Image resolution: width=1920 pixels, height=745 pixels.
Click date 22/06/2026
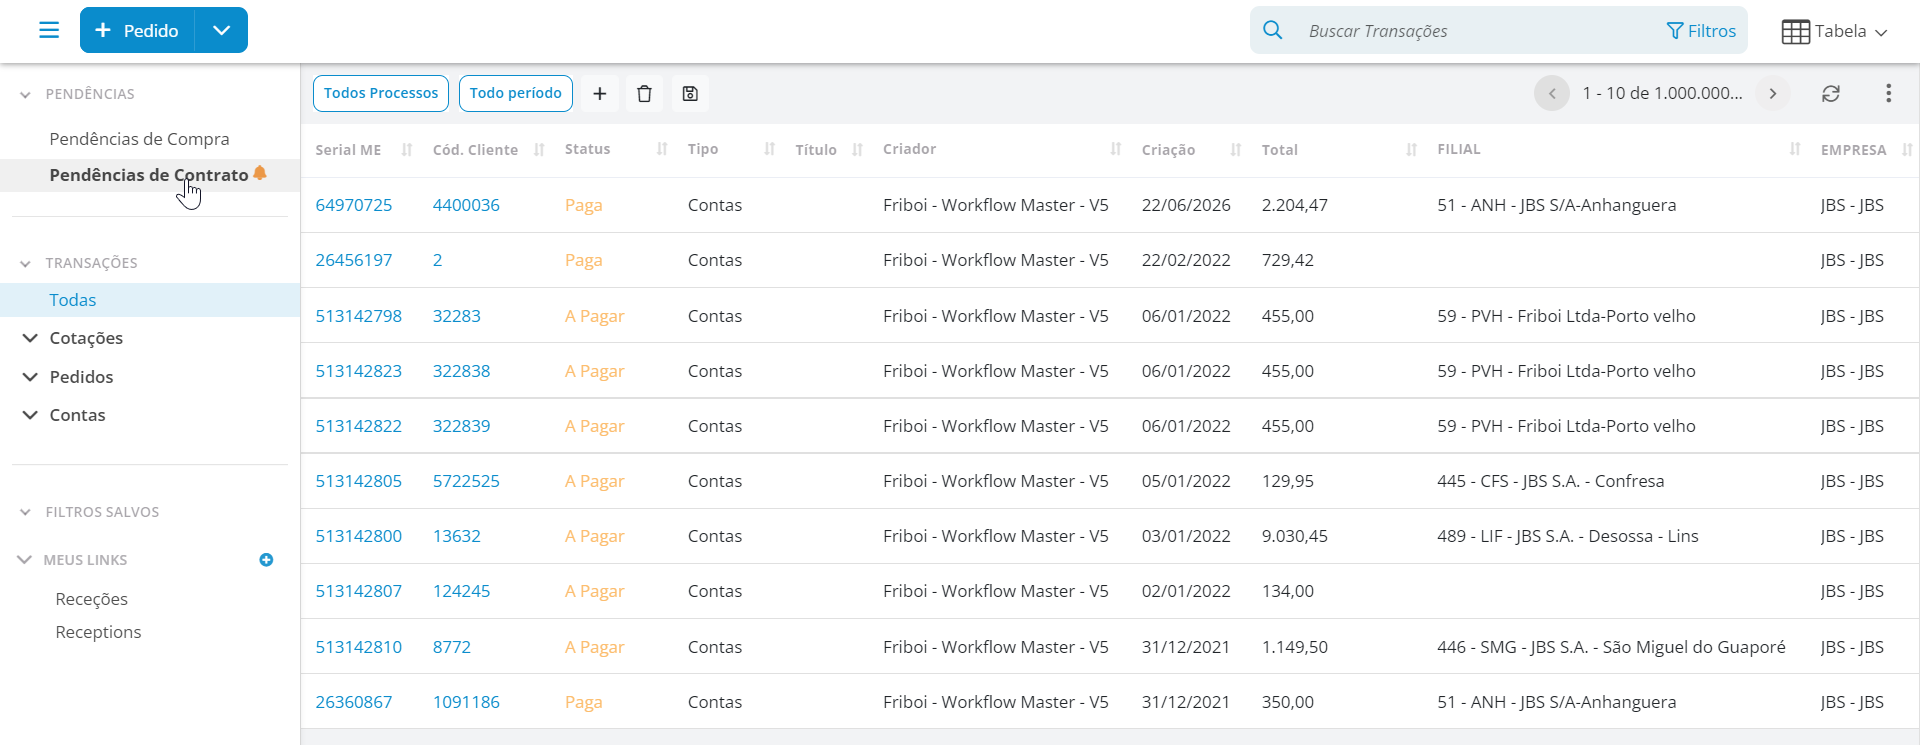1186,205
